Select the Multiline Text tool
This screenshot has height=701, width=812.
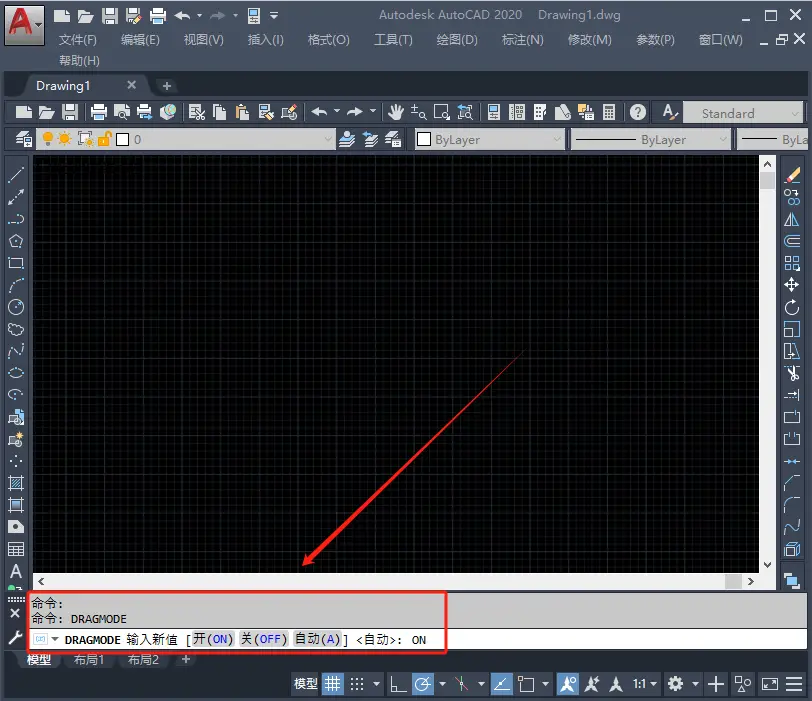[x=16, y=571]
